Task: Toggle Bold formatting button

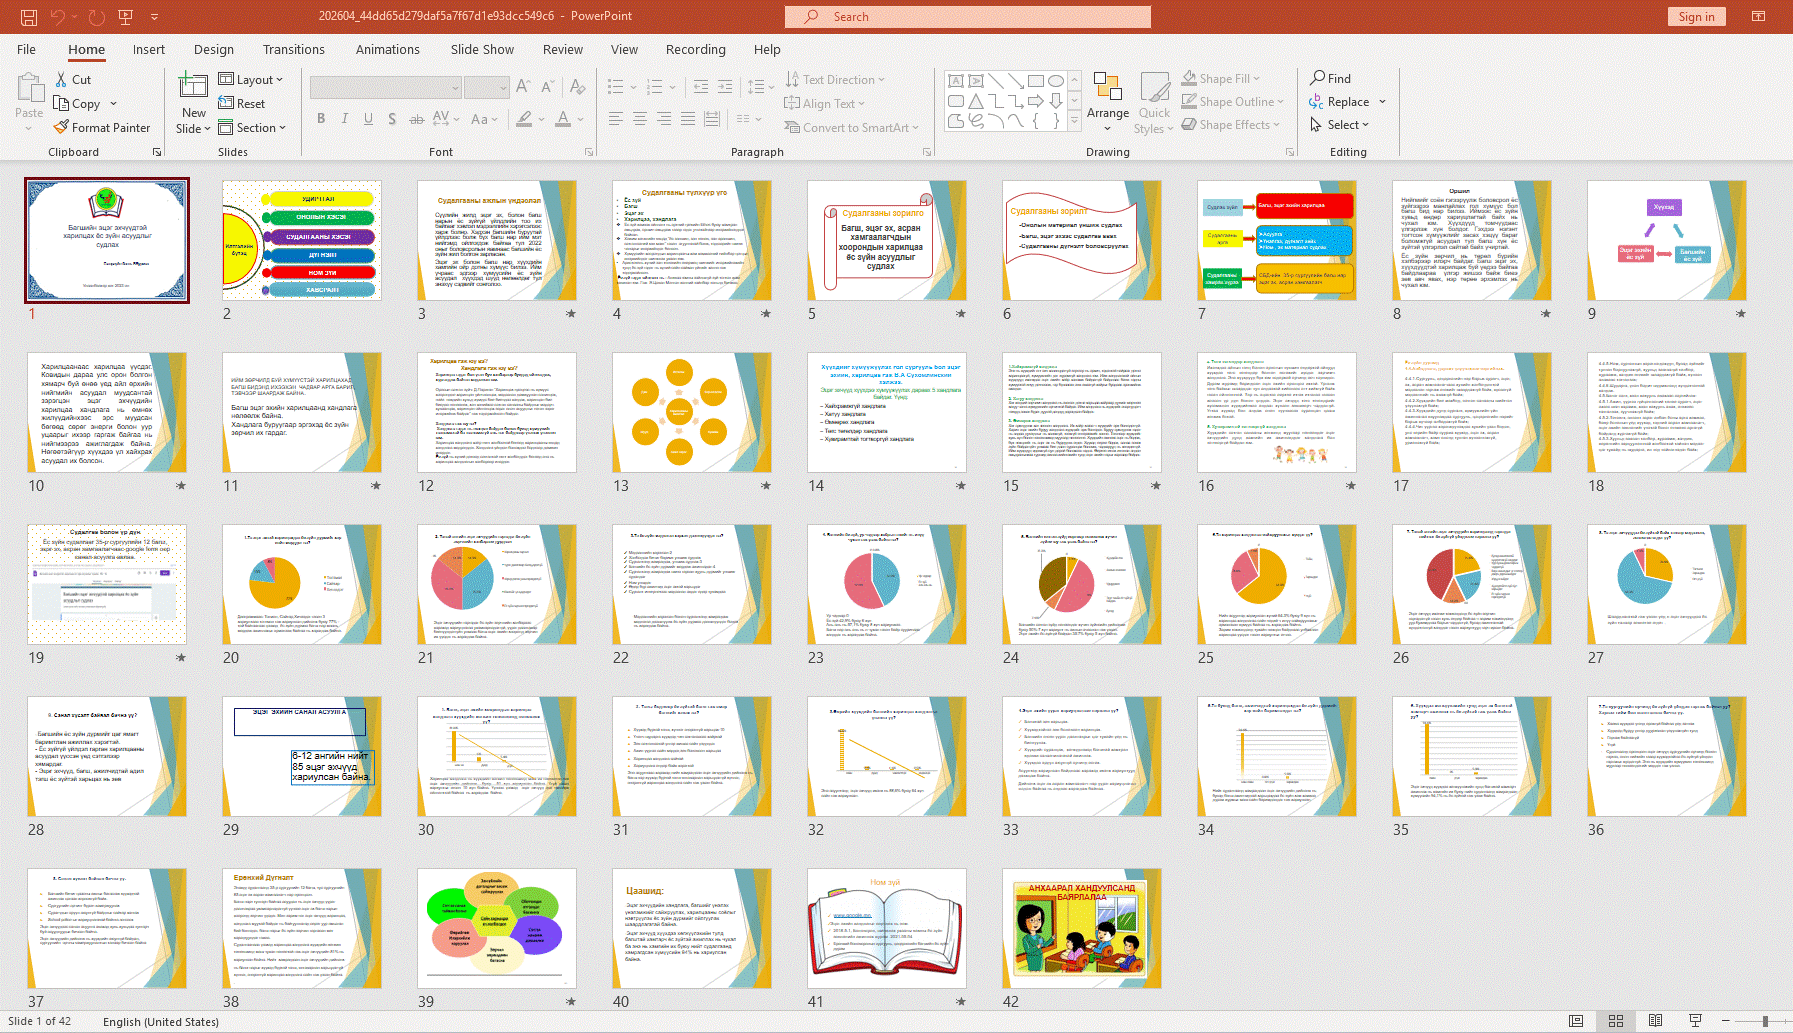Action: [321, 119]
